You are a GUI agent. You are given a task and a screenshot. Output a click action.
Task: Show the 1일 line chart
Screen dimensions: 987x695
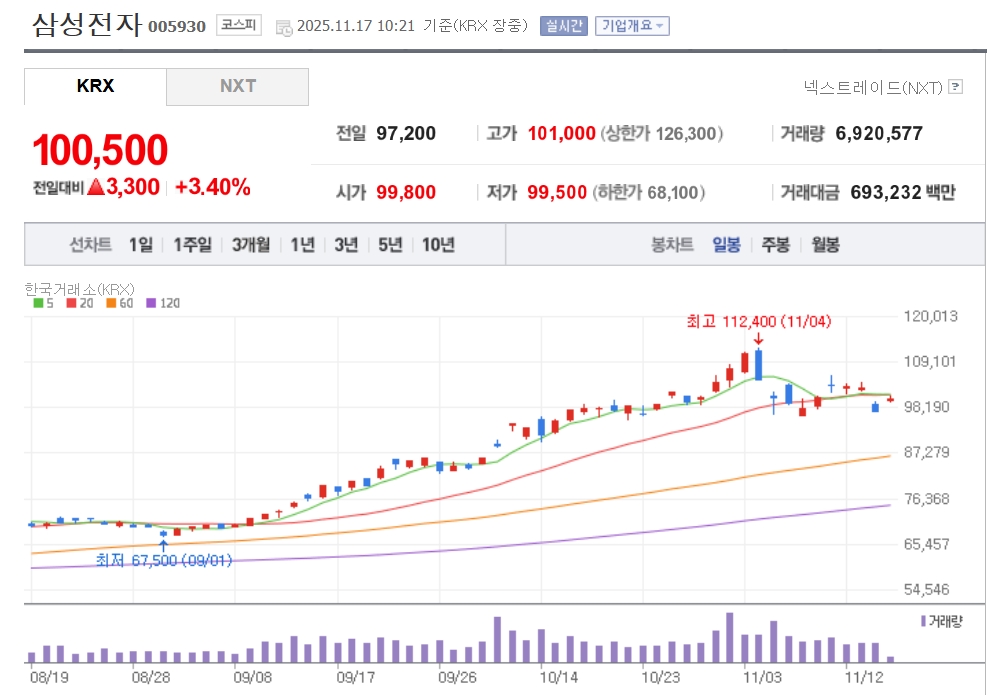click(x=141, y=245)
